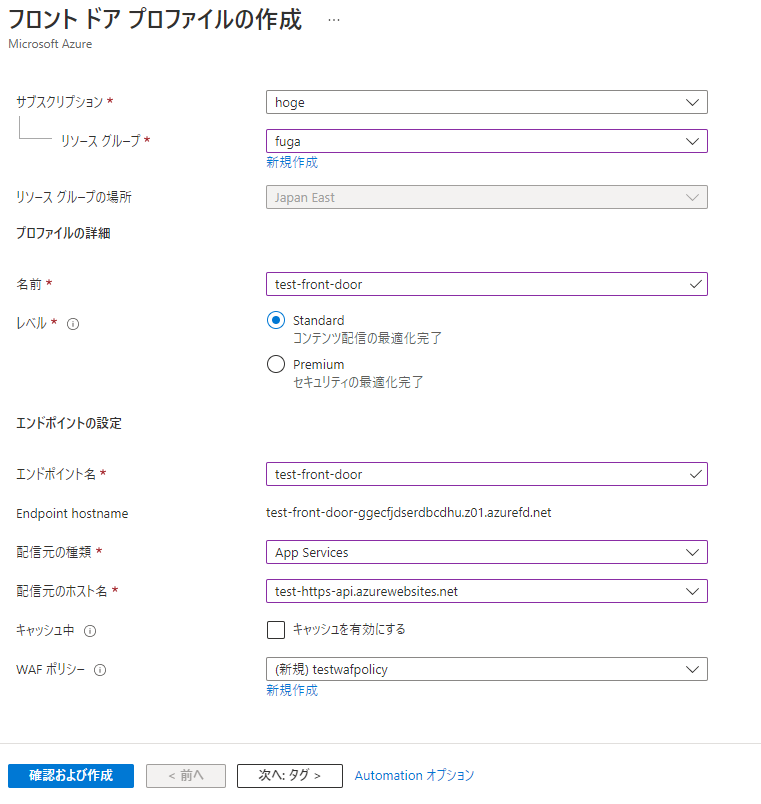
Task: Select the Premium tier radio button
Action: pyautogui.click(x=276, y=364)
